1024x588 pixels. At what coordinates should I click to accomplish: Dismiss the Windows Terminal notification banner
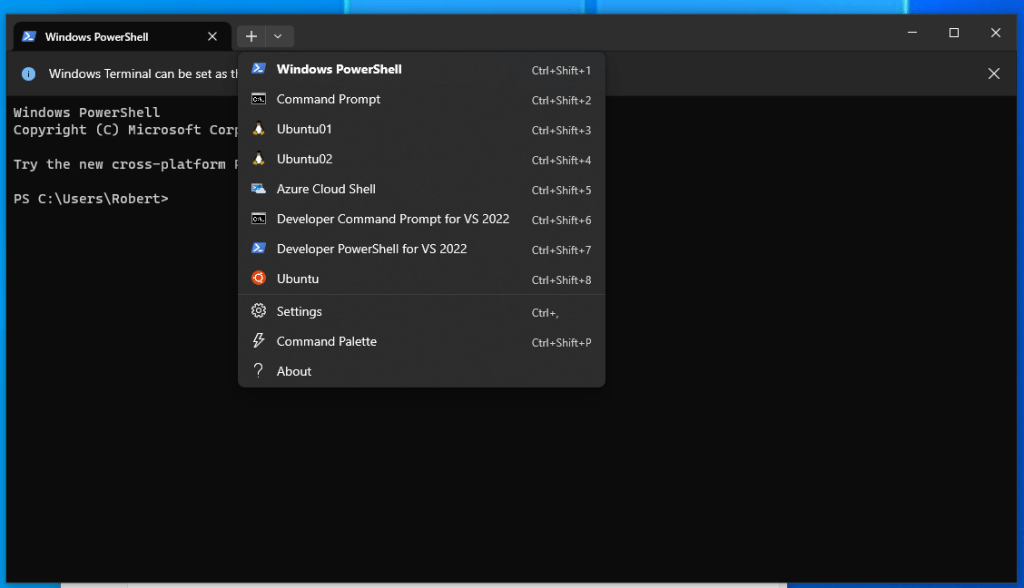point(993,73)
